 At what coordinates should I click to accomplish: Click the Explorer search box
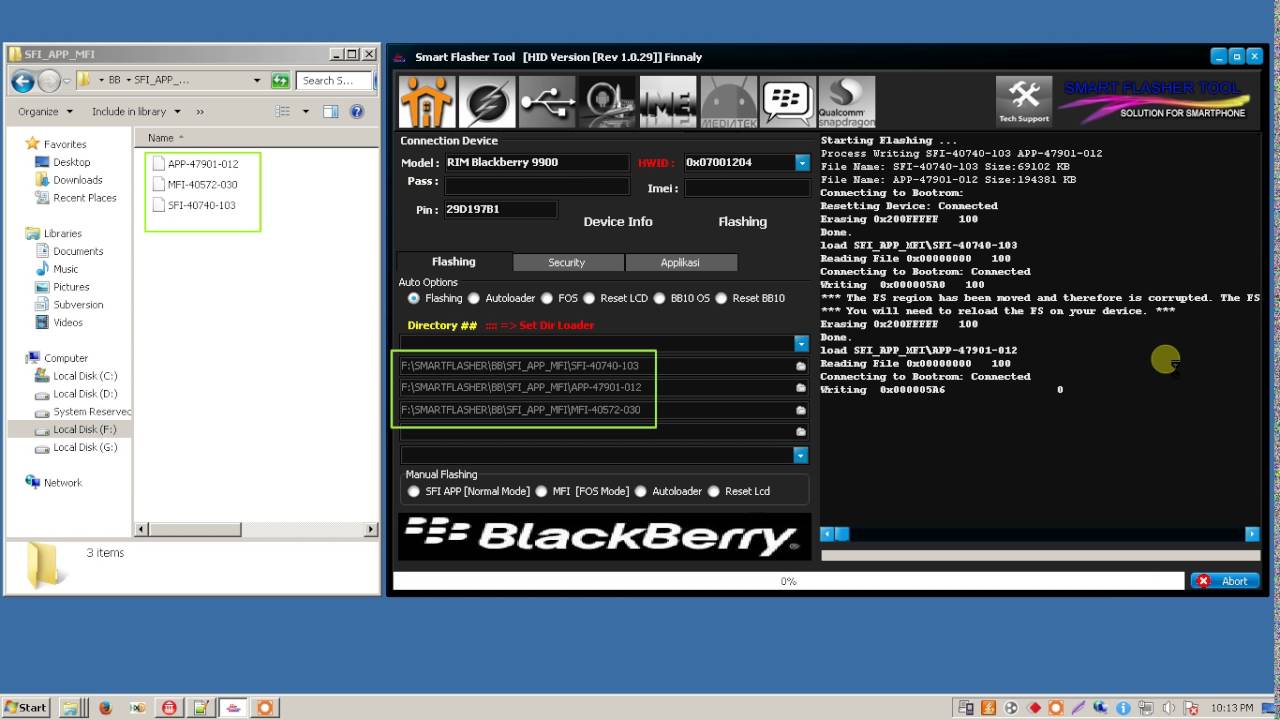pyautogui.click(x=335, y=81)
